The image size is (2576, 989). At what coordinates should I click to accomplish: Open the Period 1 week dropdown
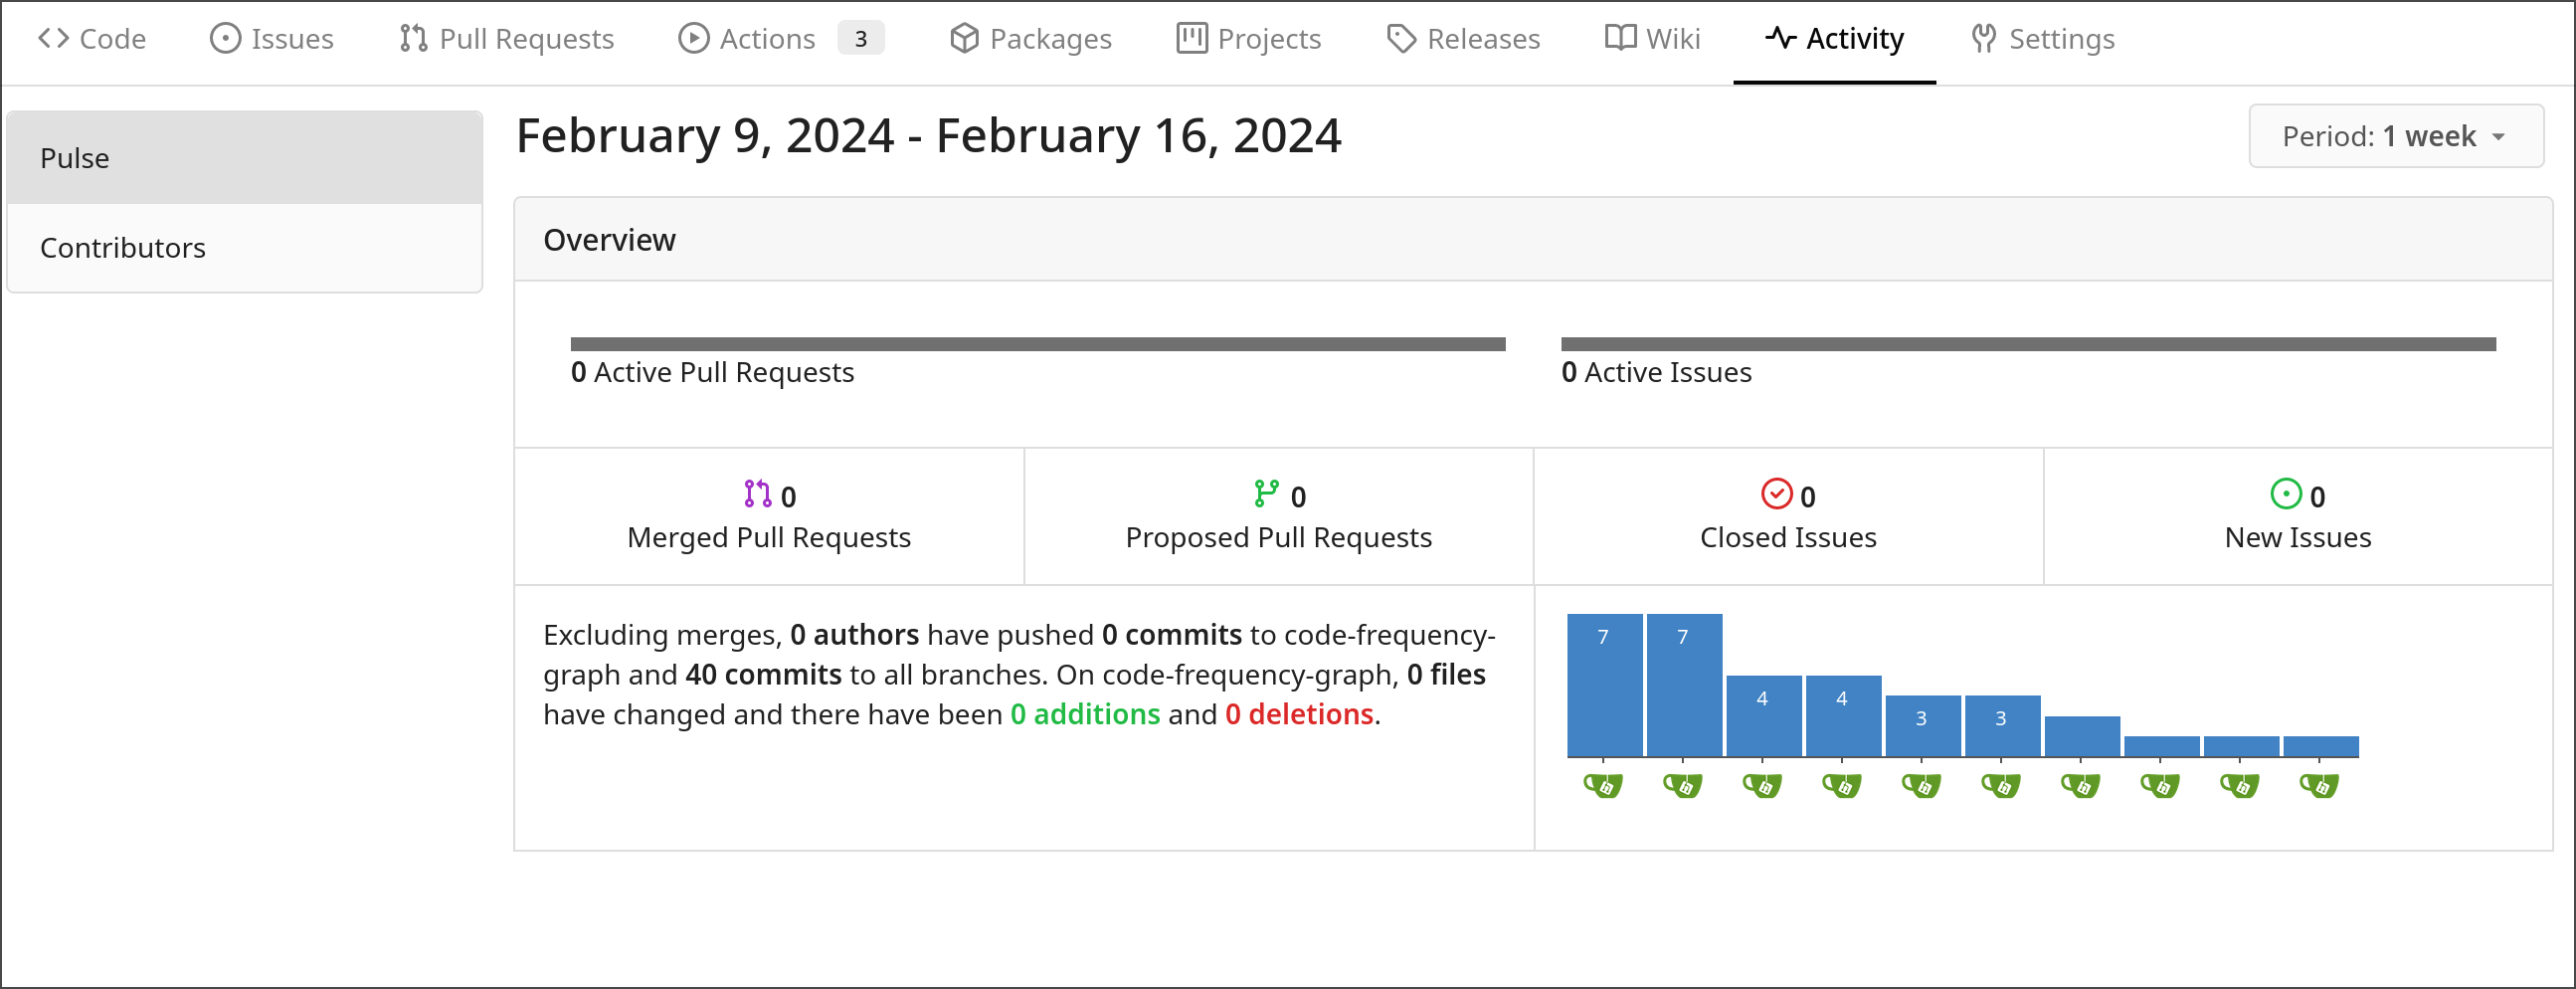2396,136
